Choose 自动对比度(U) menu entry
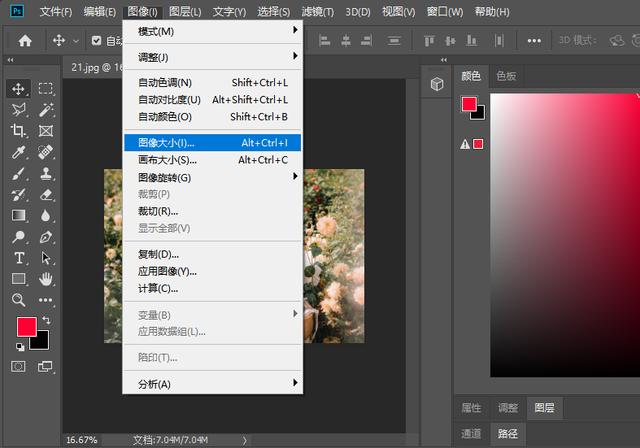The height and width of the screenshot is (448, 640). [213, 100]
